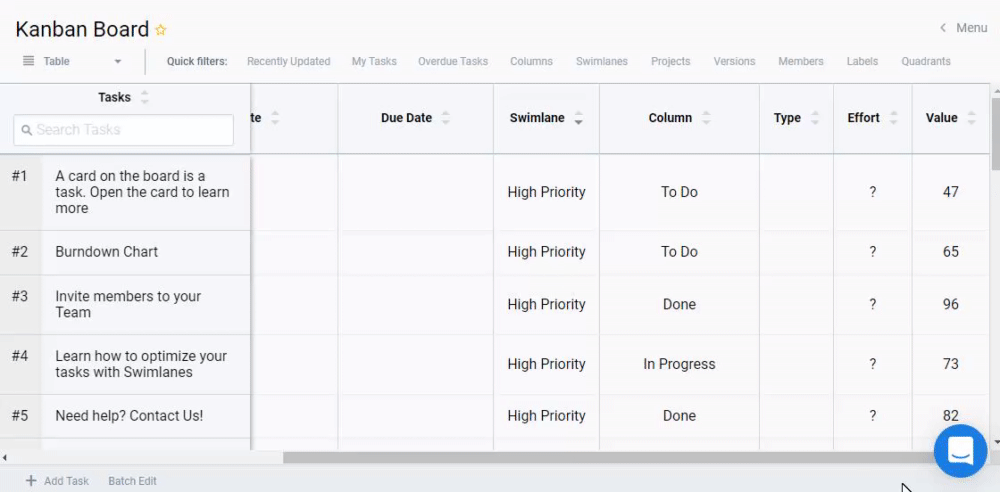Expand the Menu side panel

click(x=963, y=28)
